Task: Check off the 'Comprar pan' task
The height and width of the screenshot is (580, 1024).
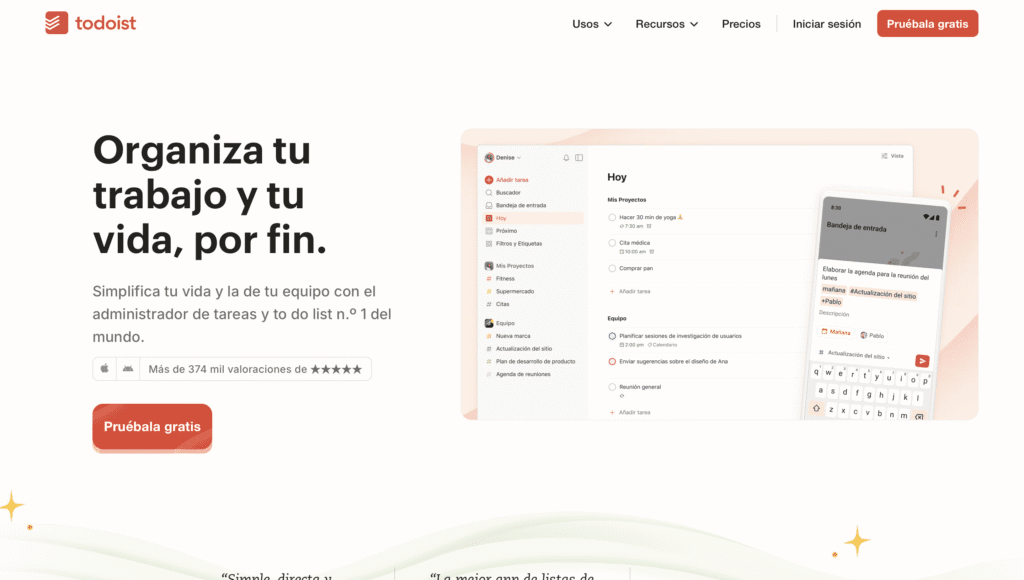Action: pyautogui.click(x=612, y=268)
